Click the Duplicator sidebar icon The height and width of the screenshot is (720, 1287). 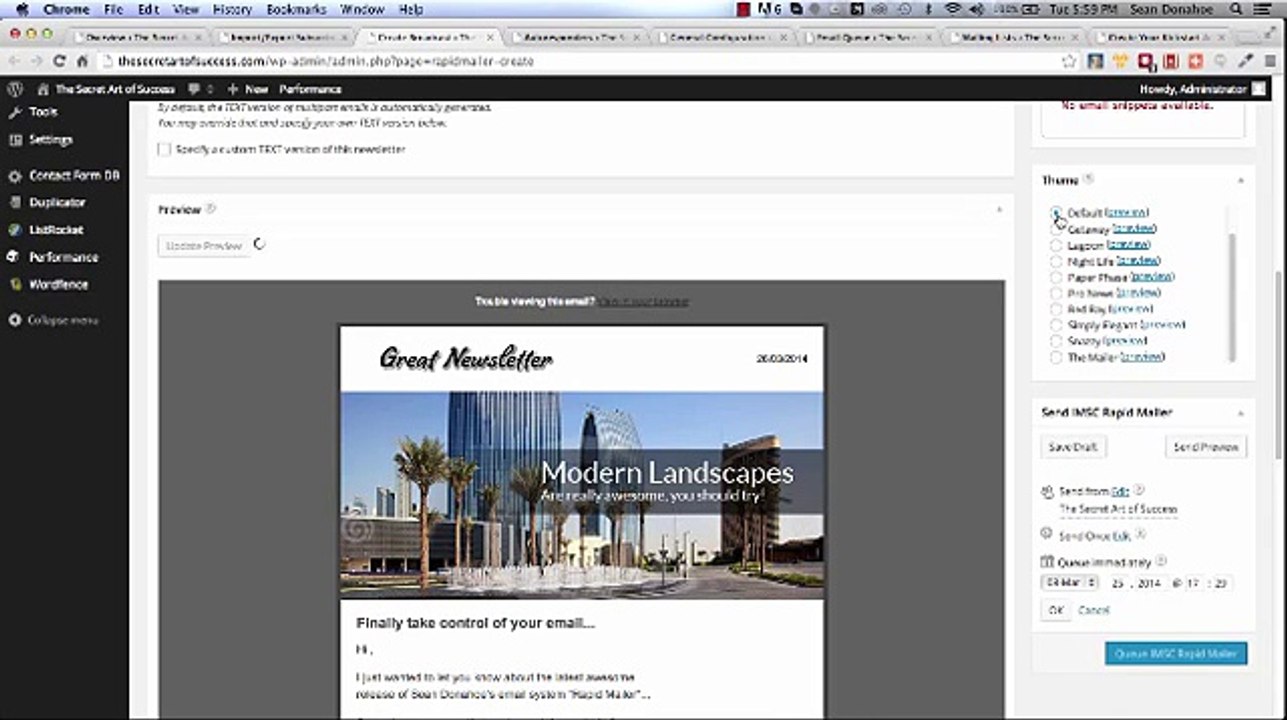pos(15,202)
